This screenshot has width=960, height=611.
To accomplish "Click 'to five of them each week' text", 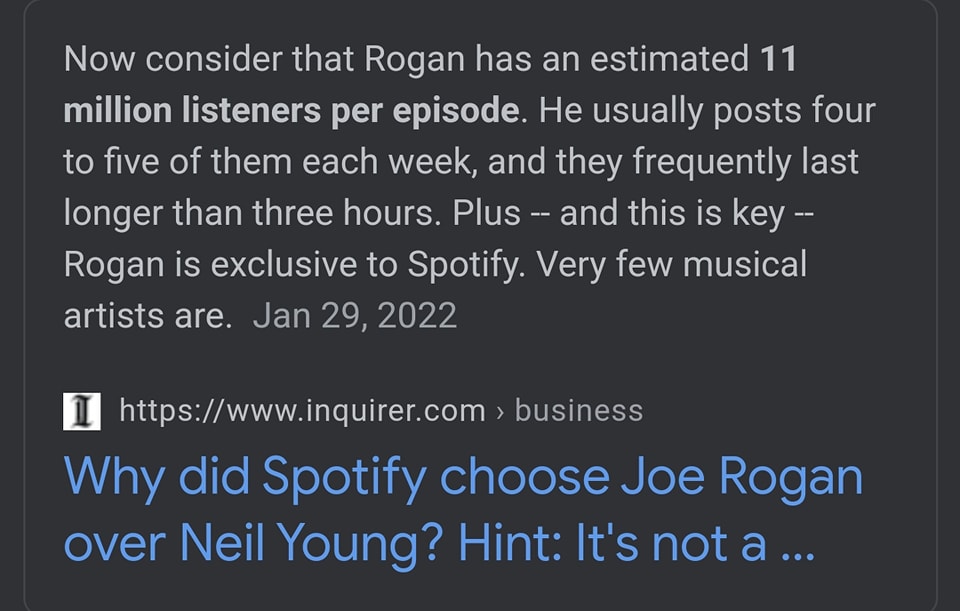I will tap(269, 162).
